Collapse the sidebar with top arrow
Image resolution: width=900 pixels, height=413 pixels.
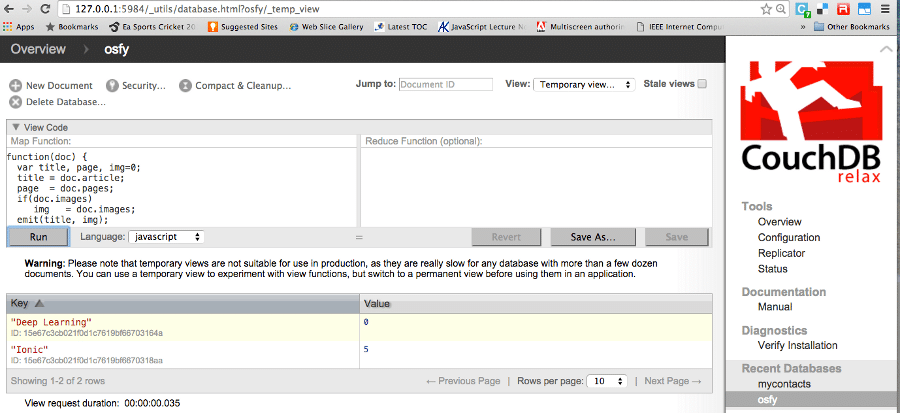pyautogui.click(x=884, y=48)
